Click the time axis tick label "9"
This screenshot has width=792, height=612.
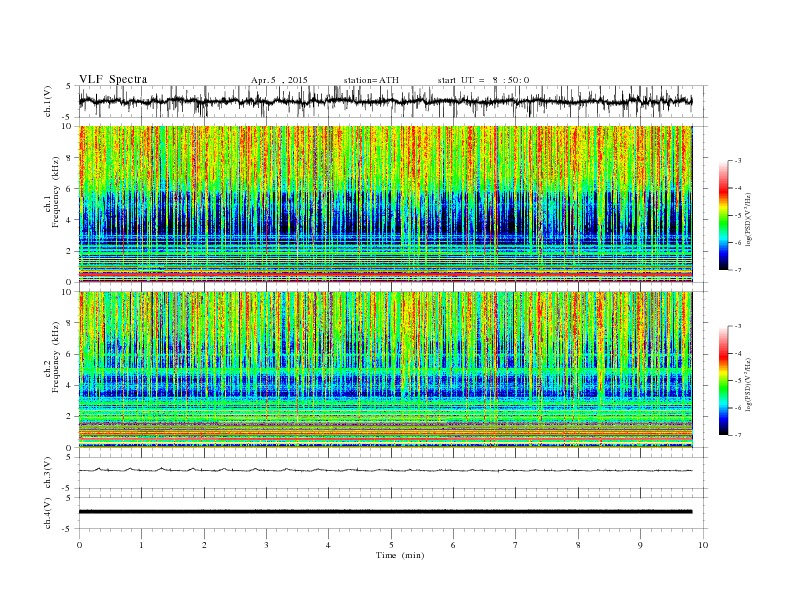pos(640,545)
